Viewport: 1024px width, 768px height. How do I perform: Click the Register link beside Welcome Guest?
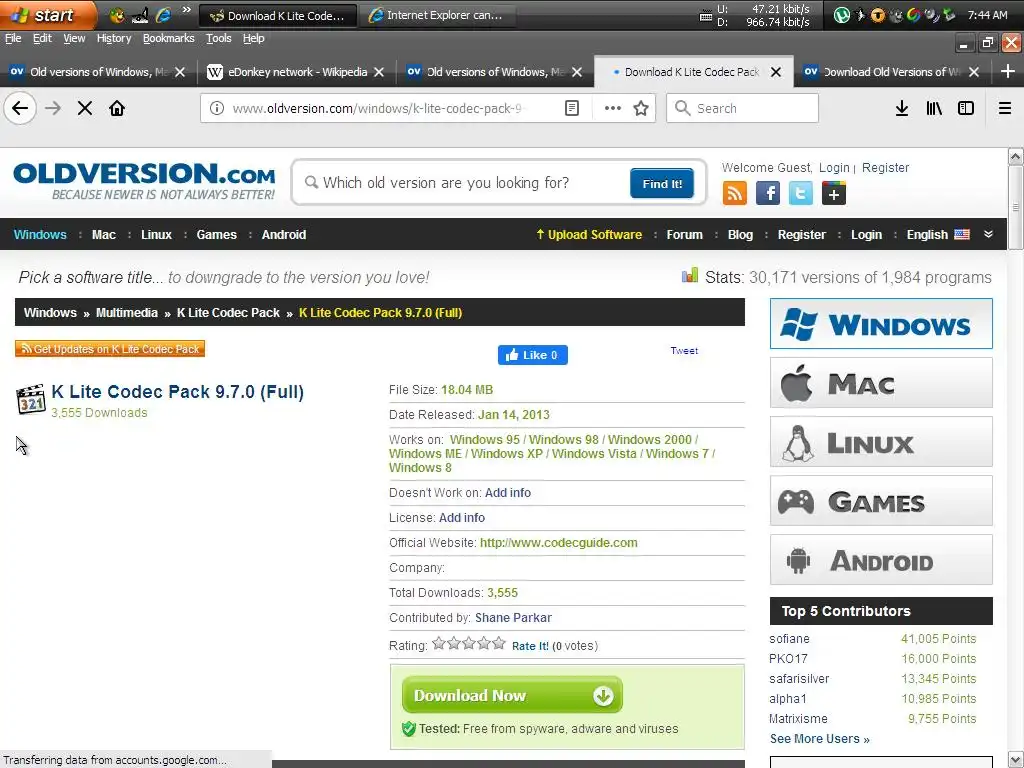pos(885,168)
